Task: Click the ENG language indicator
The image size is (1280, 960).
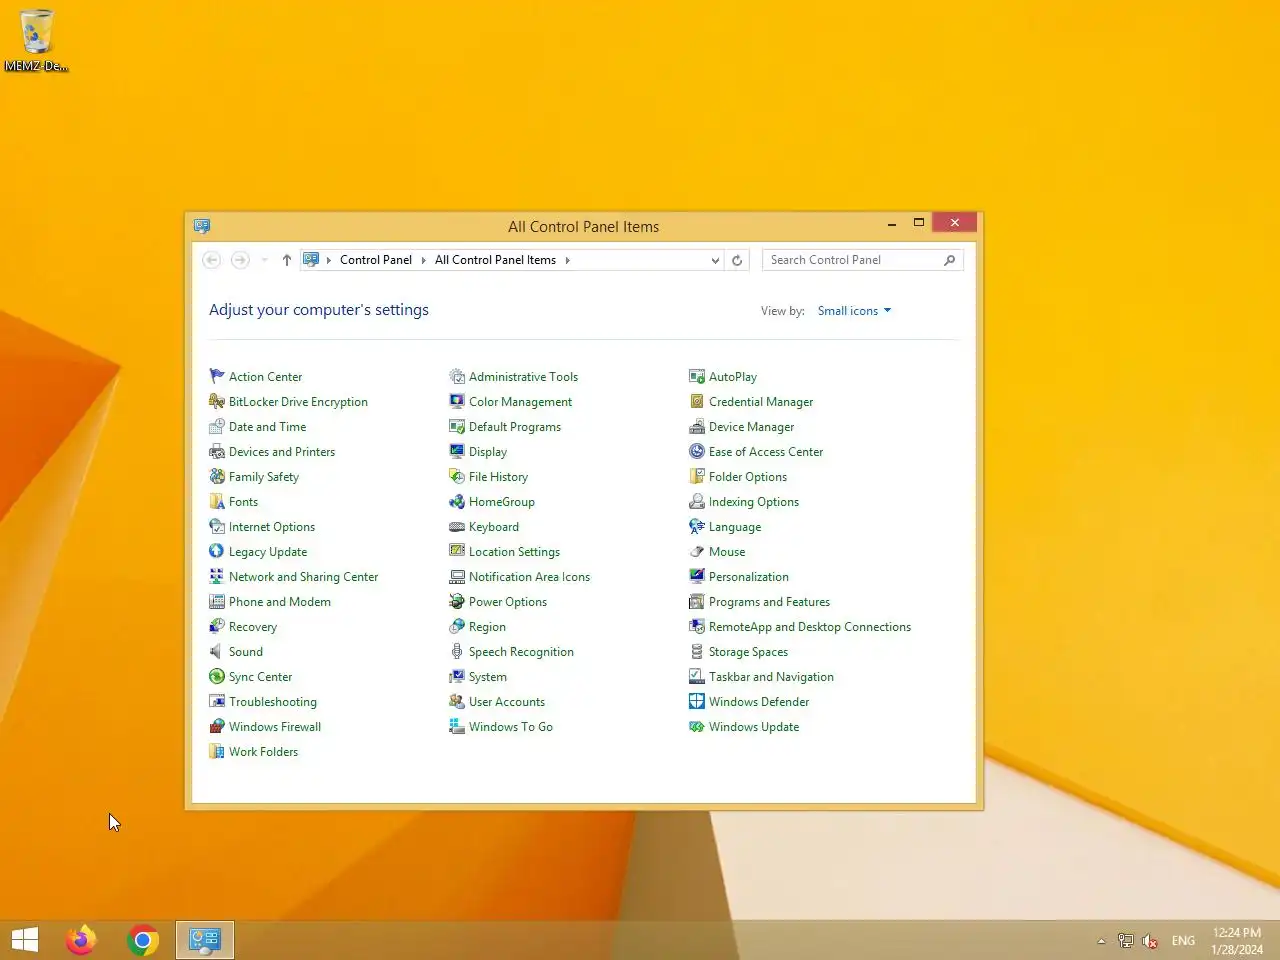Action: pyautogui.click(x=1183, y=941)
